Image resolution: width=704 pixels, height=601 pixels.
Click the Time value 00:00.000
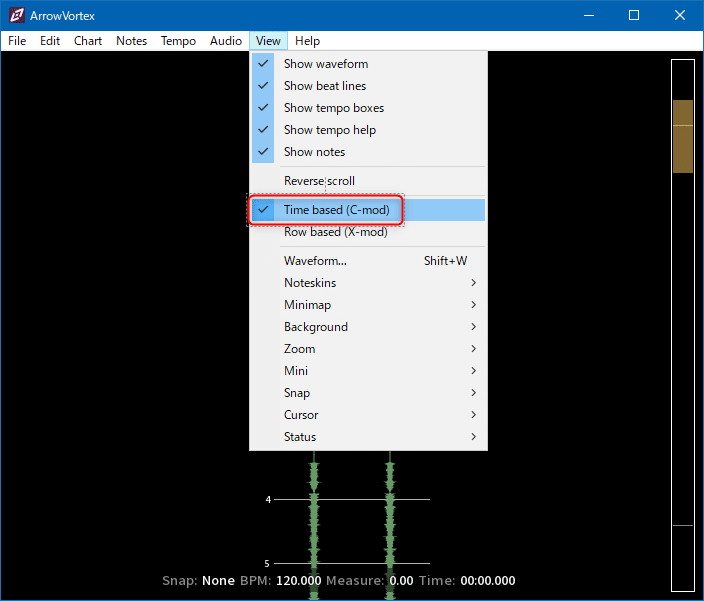click(x=488, y=580)
